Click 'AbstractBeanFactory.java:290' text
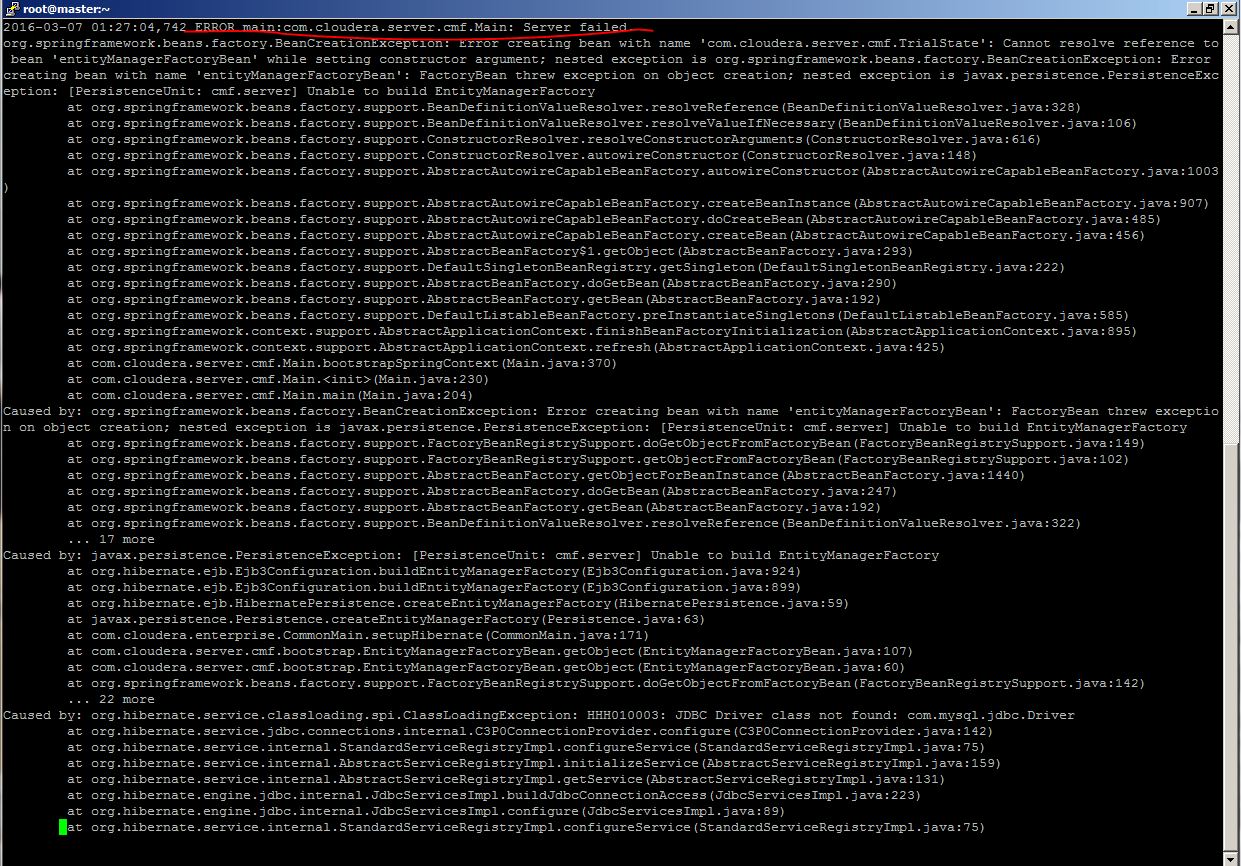The width and height of the screenshot is (1241, 866). click(x=775, y=283)
